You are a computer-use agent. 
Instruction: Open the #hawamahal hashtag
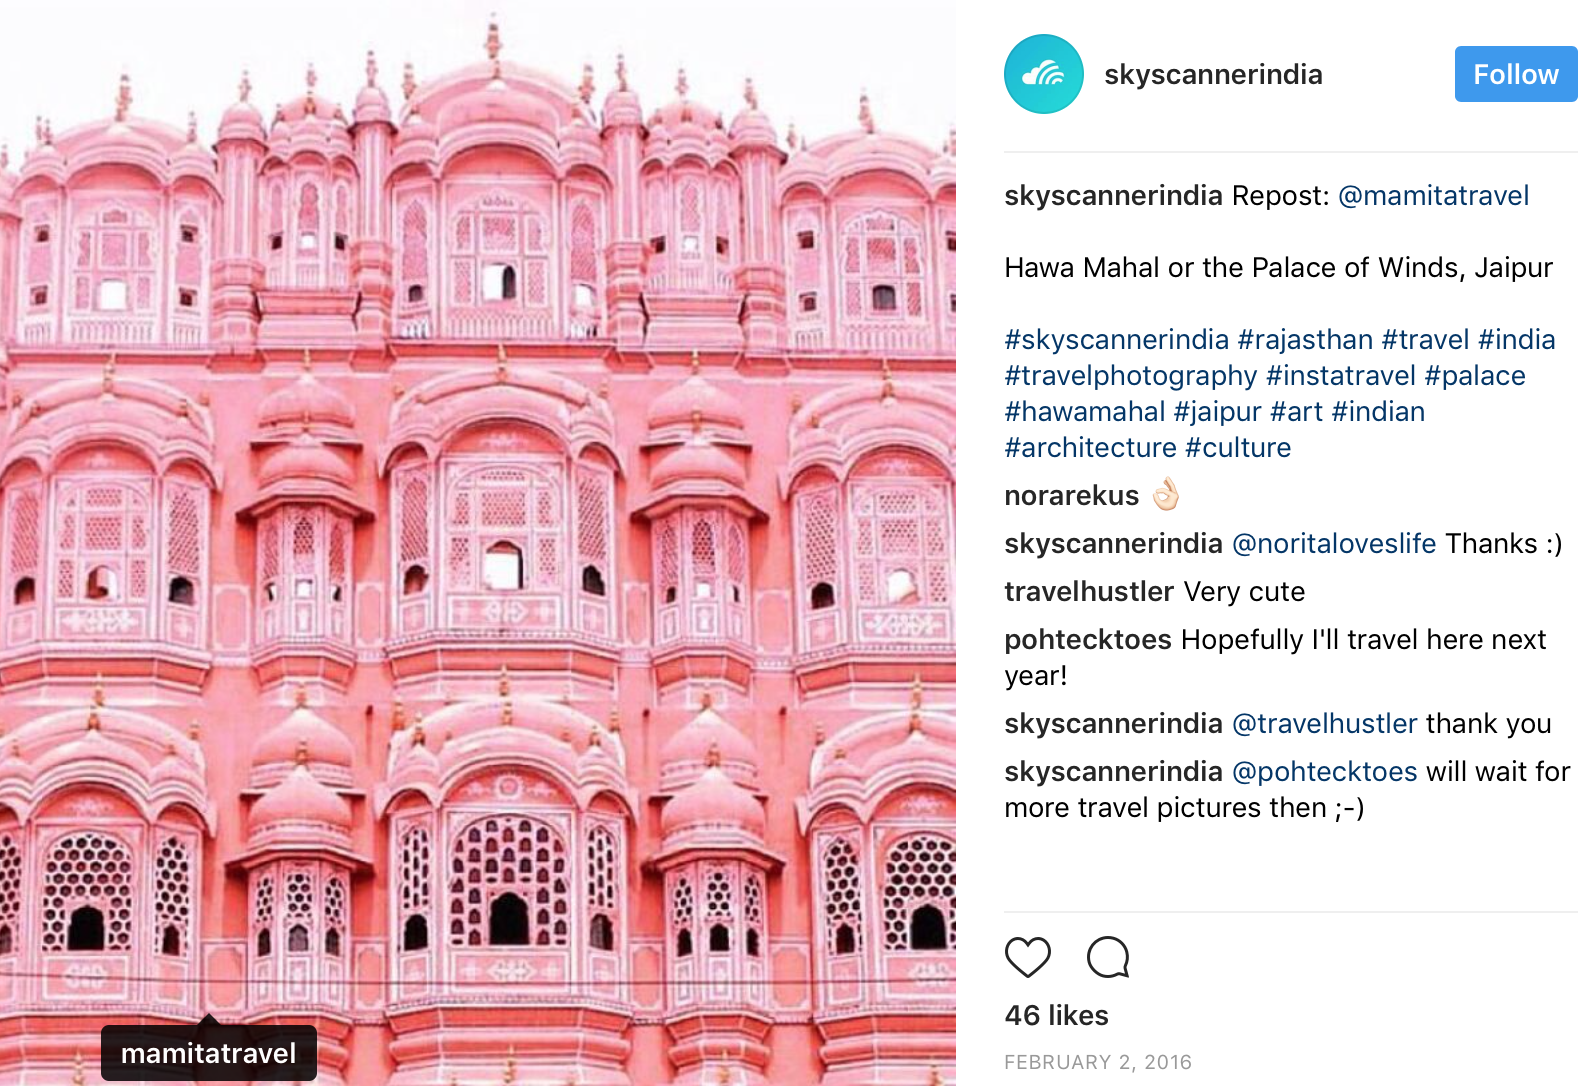[x=1085, y=412]
